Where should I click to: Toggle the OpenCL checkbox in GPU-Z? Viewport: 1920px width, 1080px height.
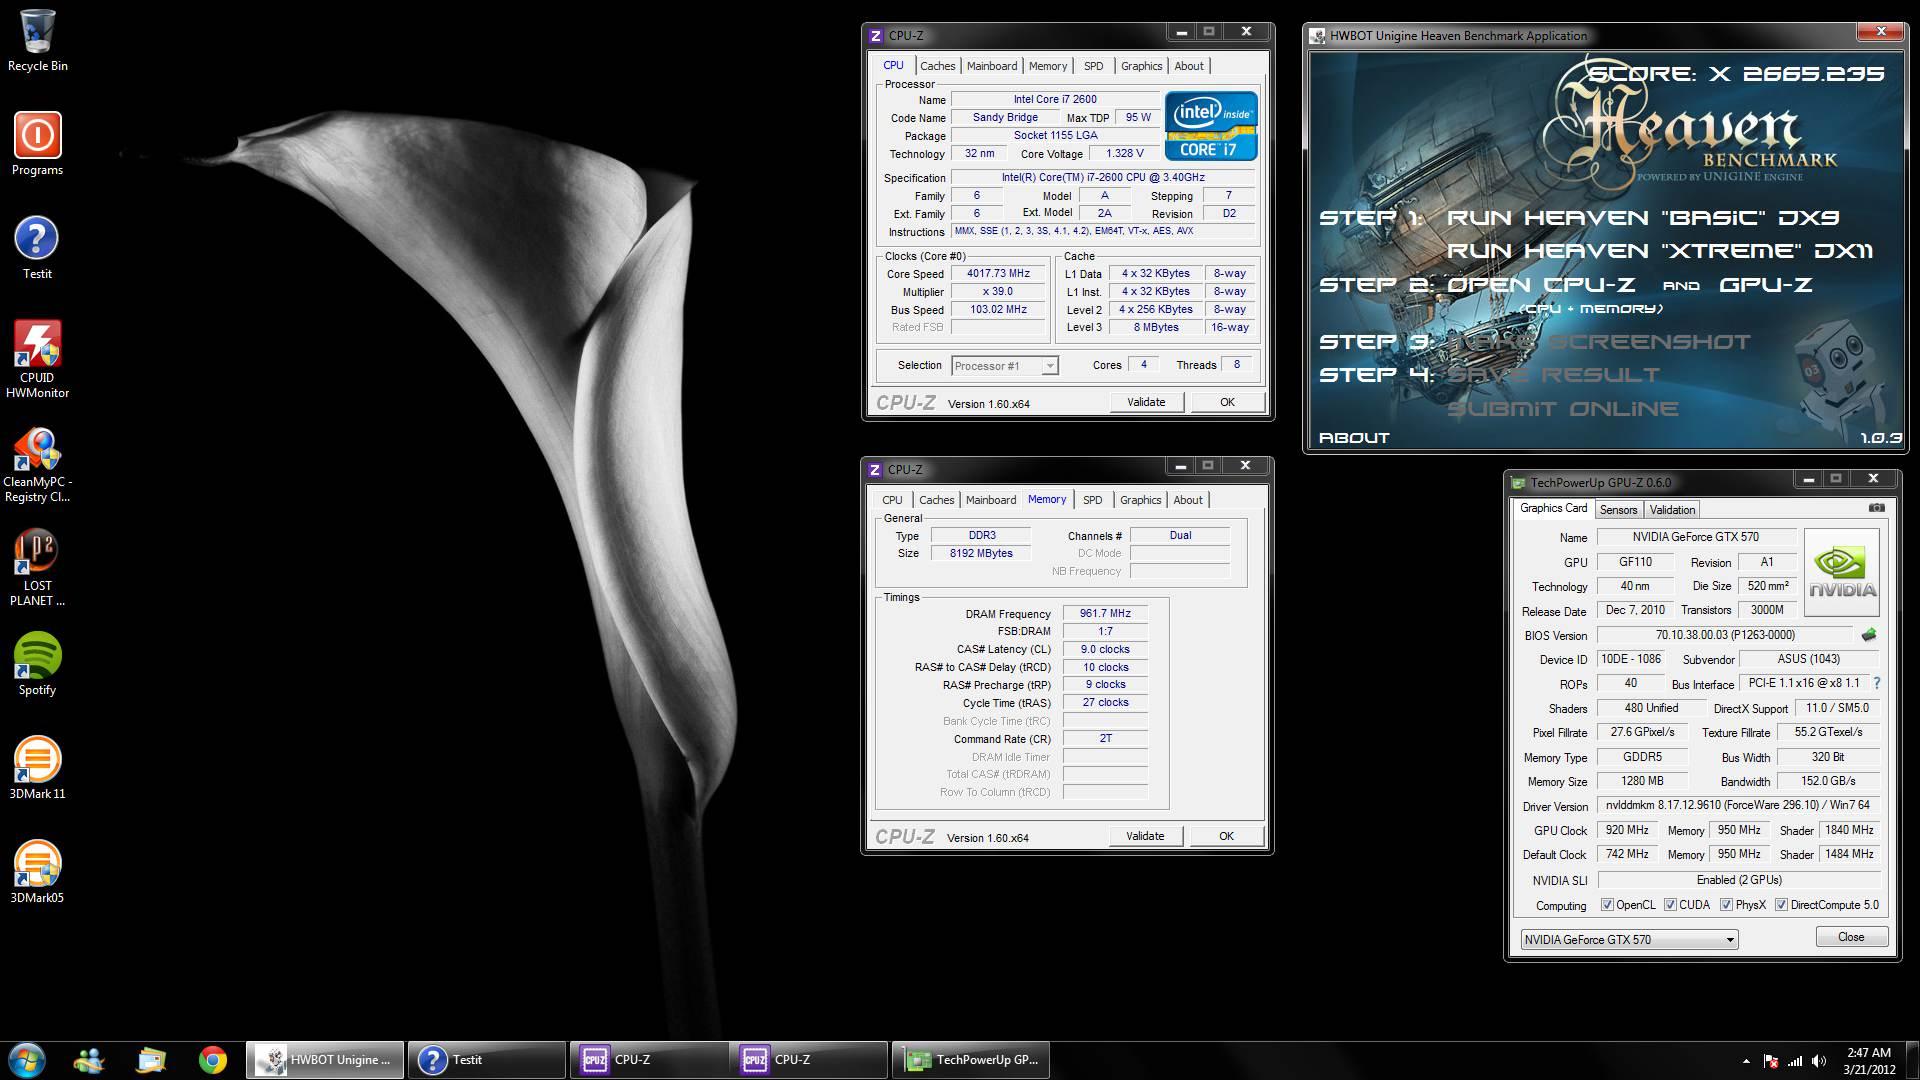(1607, 905)
